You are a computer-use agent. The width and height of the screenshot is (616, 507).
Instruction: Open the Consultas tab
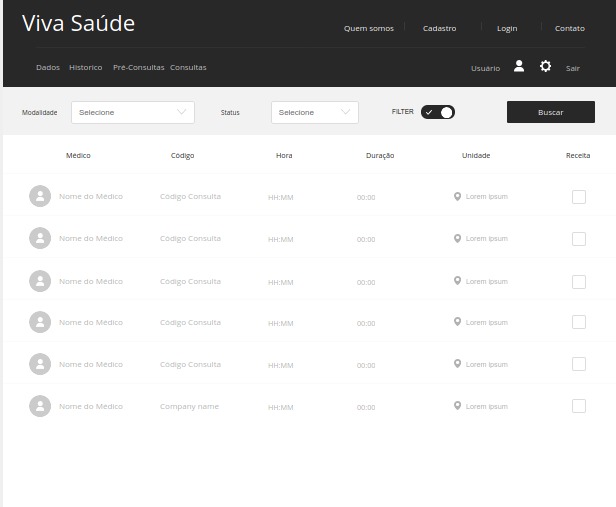tap(188, 68)
